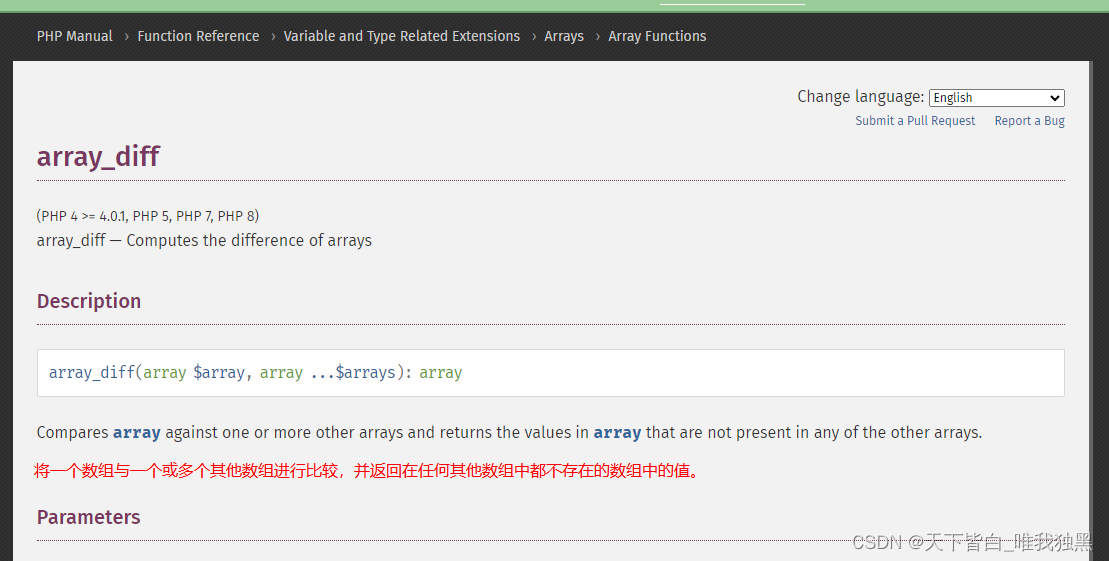Click the array return type in signature
Viewport: 1109px width, 561px height.
pyautogui.click(x=441, y=373)
